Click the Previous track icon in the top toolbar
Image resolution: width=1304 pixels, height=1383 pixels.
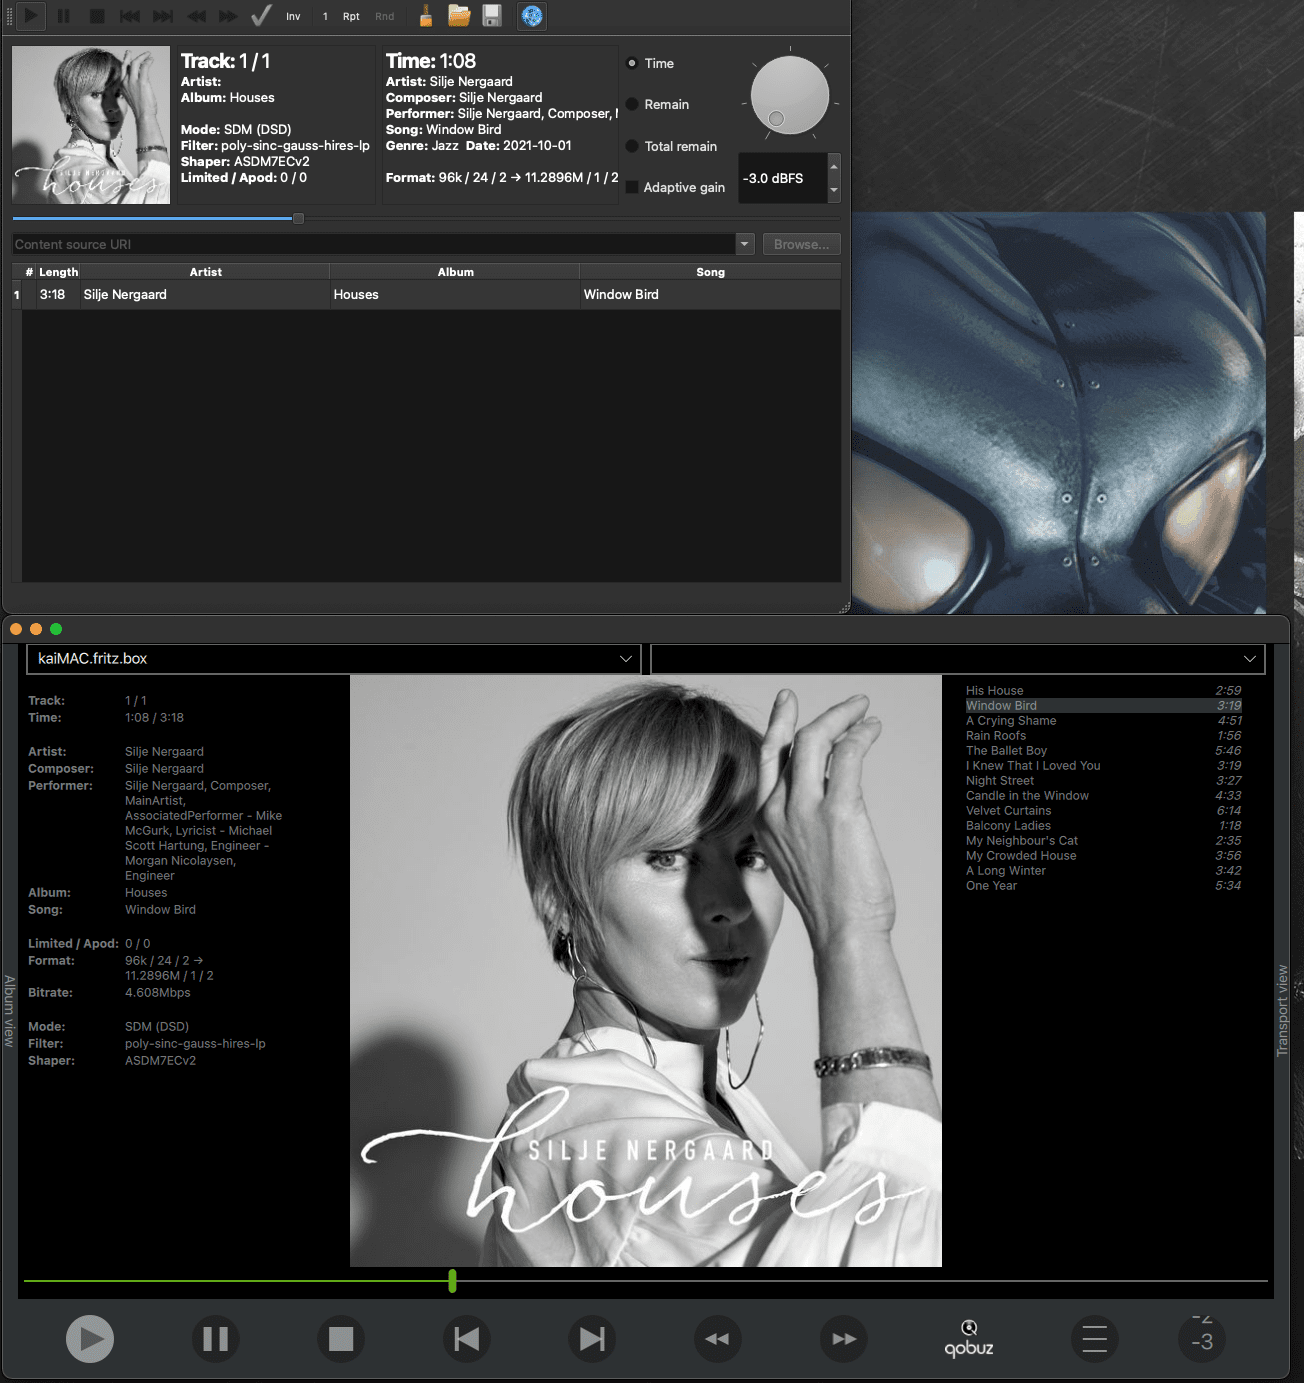click(130, 16)
